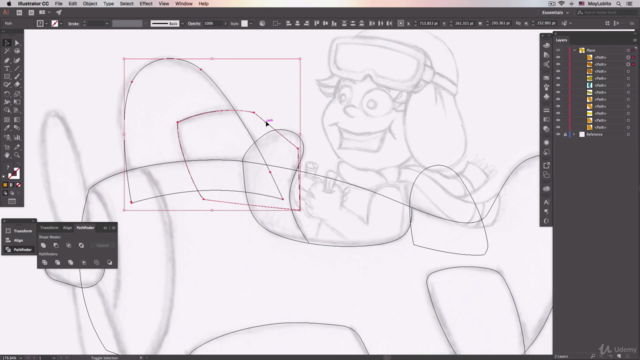
Task: Set paint mode to None in toolbox
Action: click(x=18, y=185)
